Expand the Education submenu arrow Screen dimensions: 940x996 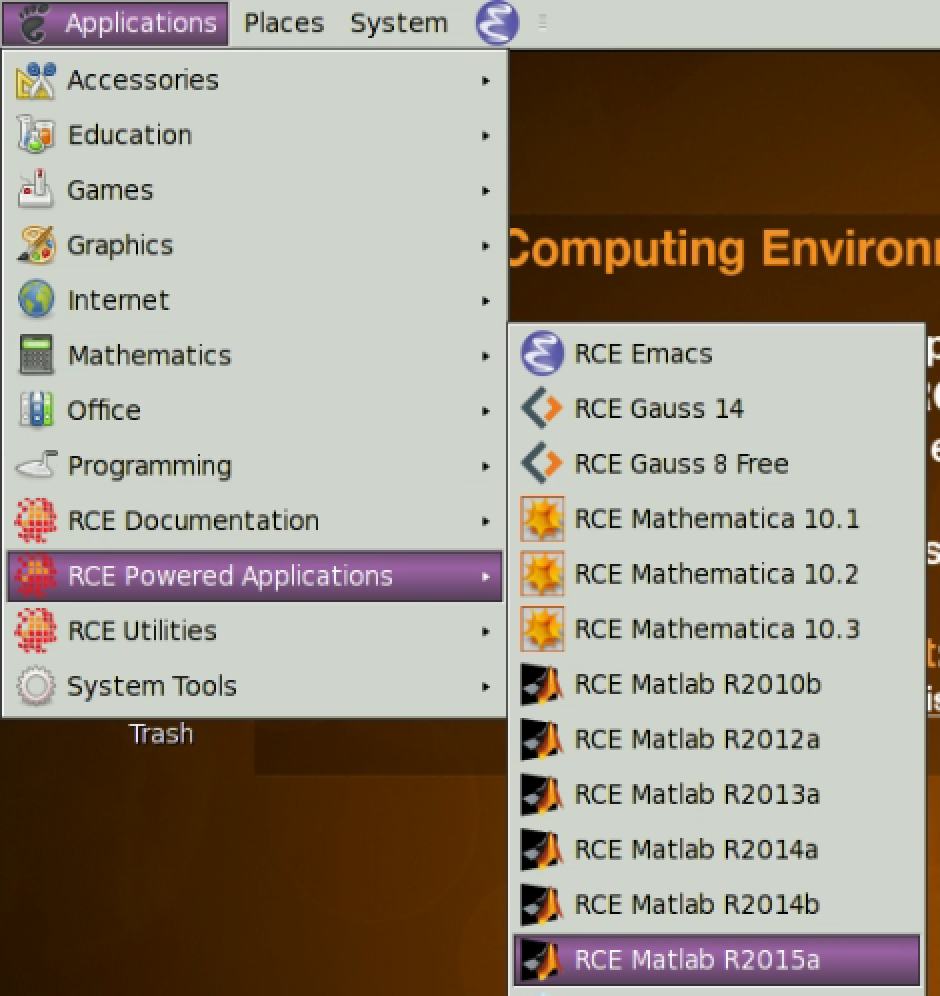tap(486, 135)
